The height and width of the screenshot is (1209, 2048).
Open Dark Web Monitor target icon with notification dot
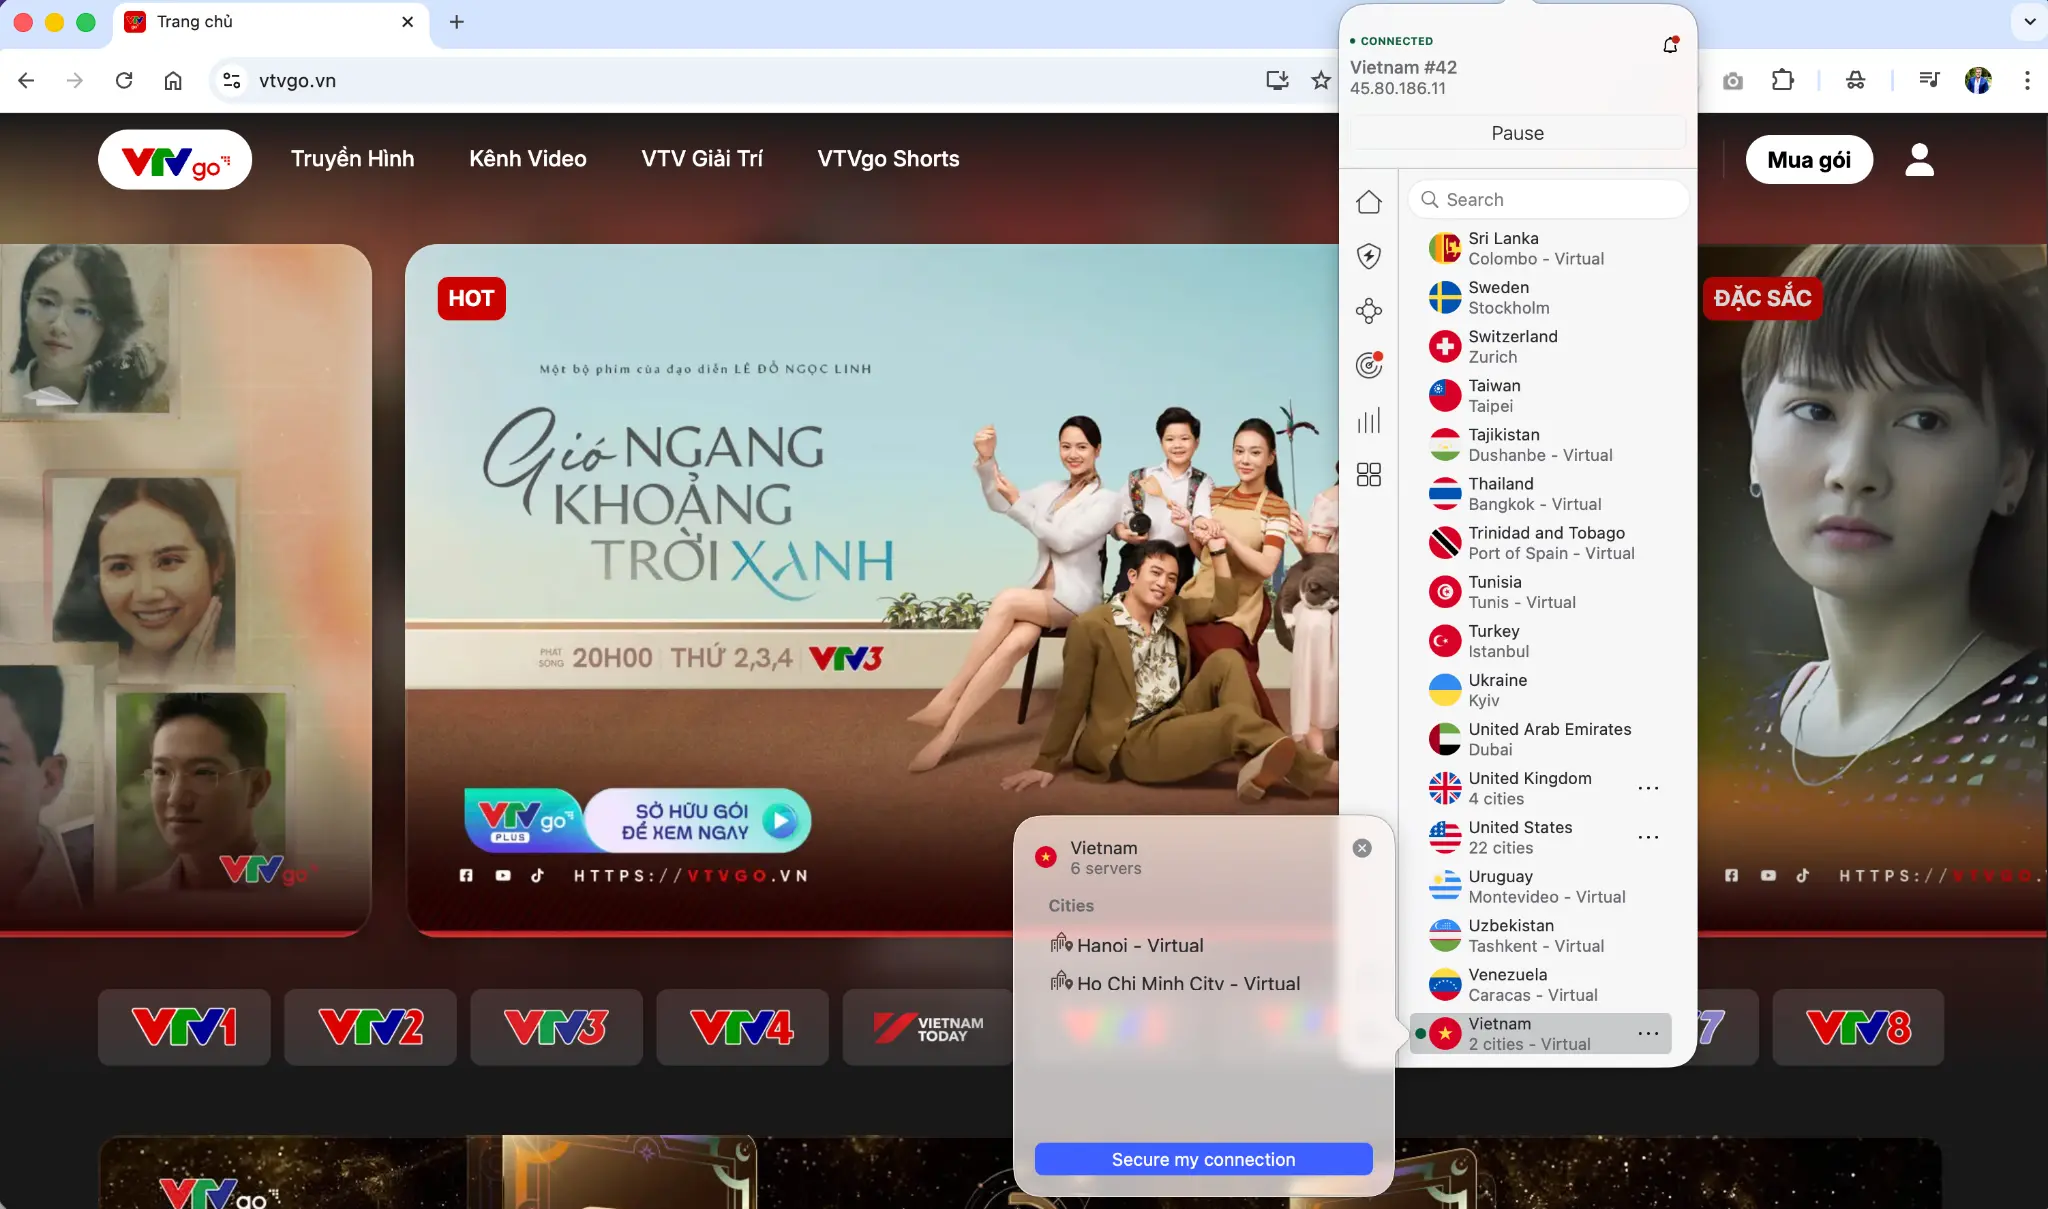pos(1369,365)
